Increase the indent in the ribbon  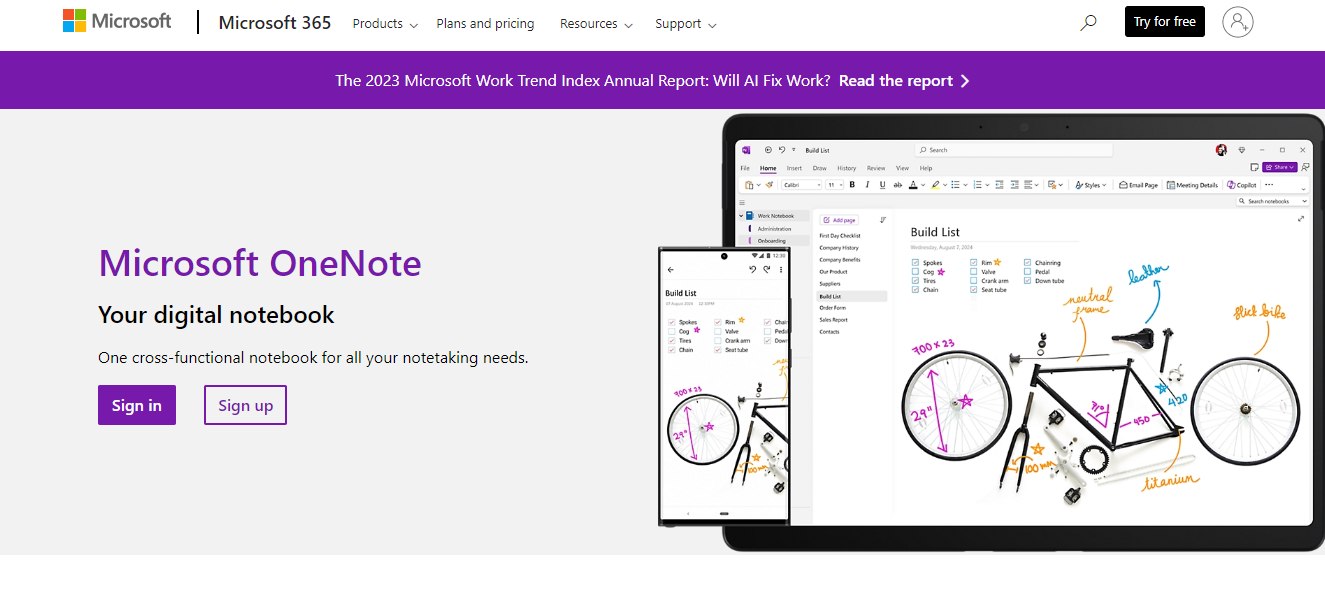point(1014,185)
